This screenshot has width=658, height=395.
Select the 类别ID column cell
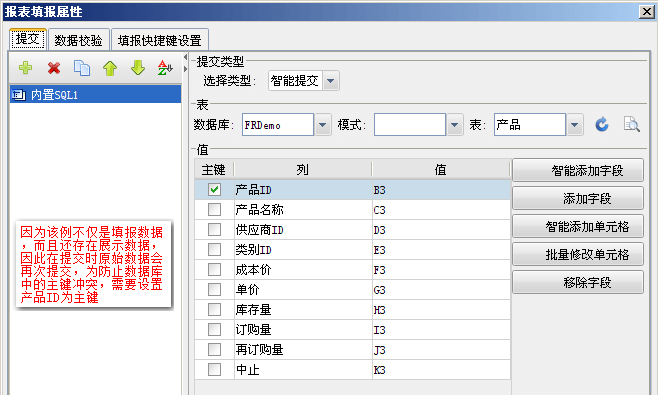pyautogui.click(x=303, y=249)
